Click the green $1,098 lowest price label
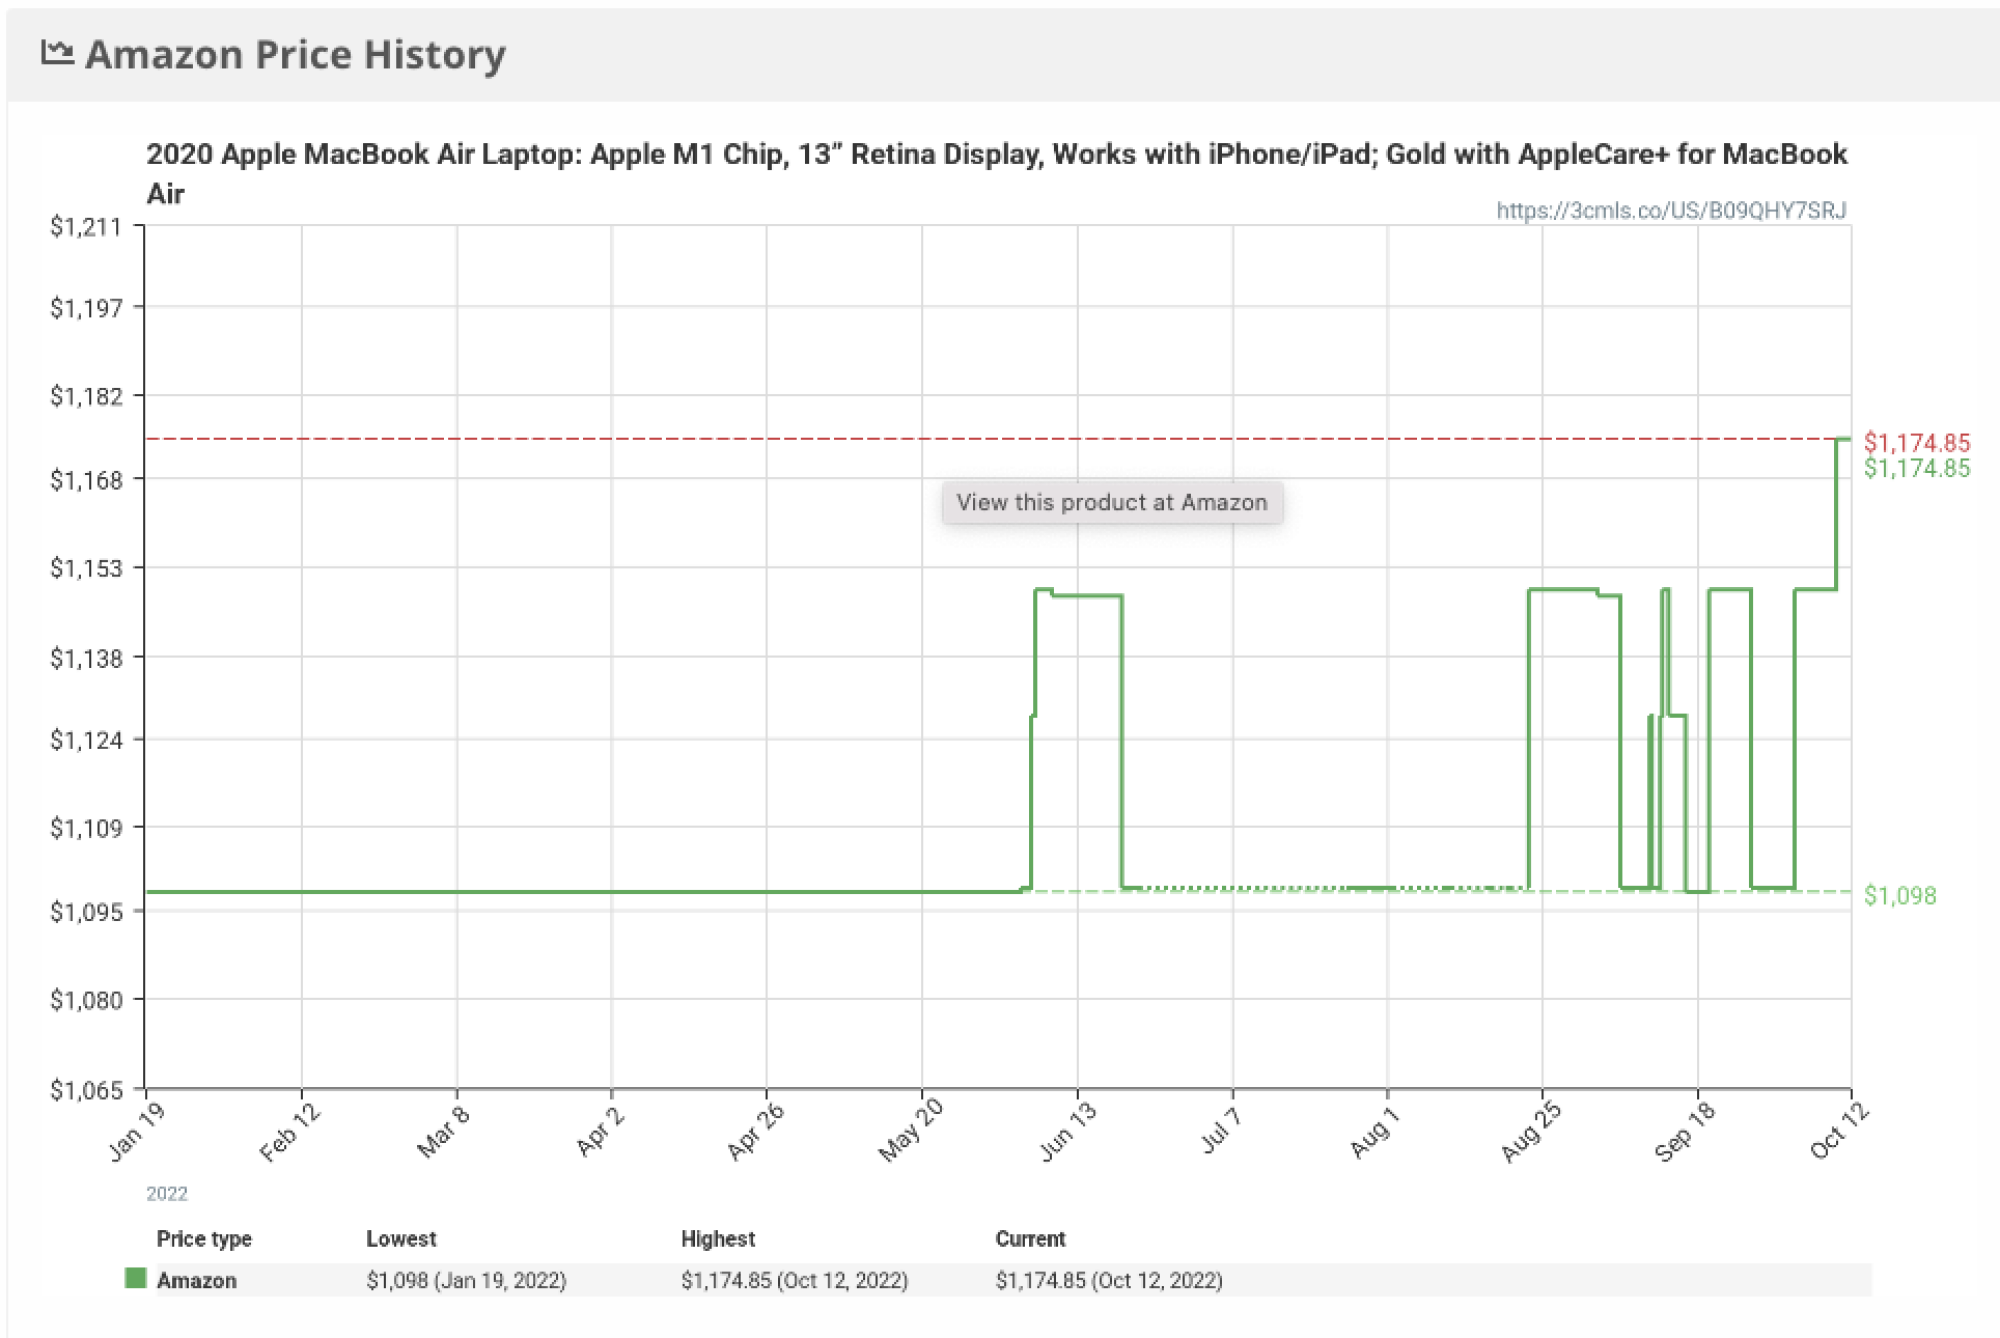This screenshot has width=2000, height=1338. point(1900,895)
